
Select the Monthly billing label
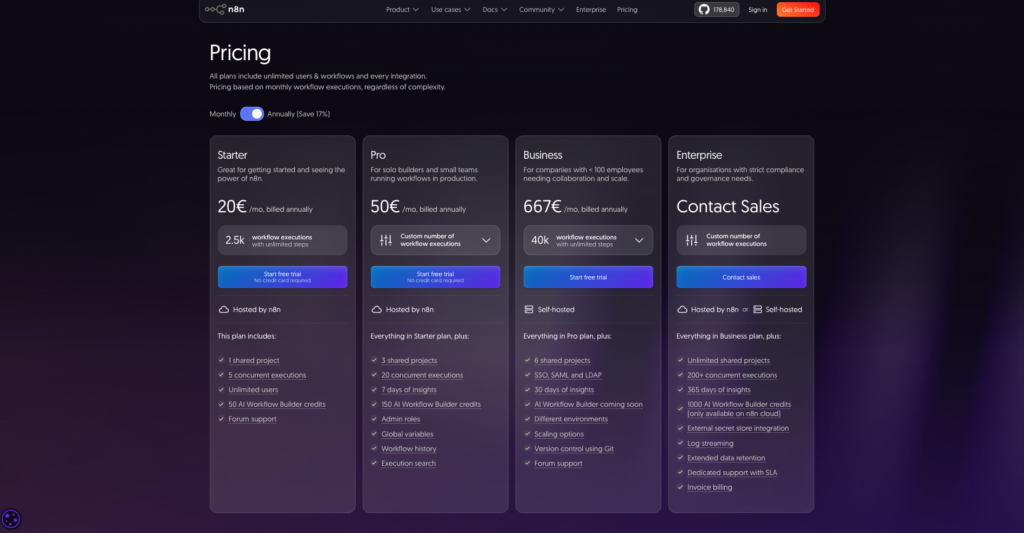pos(222,114)
